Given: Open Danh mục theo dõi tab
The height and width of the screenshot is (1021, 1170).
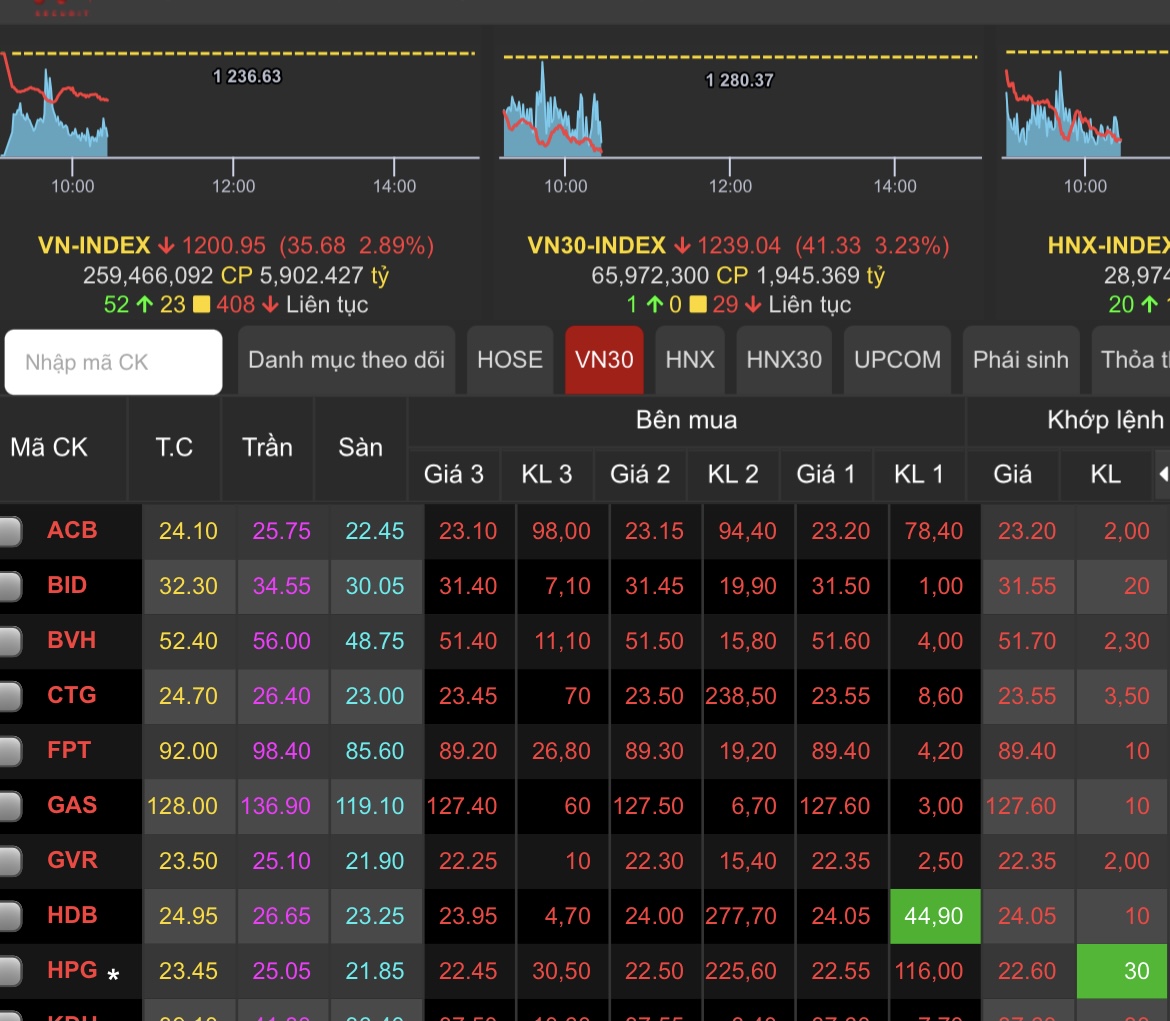Looking at the screenshot, I should pos(346,360).
